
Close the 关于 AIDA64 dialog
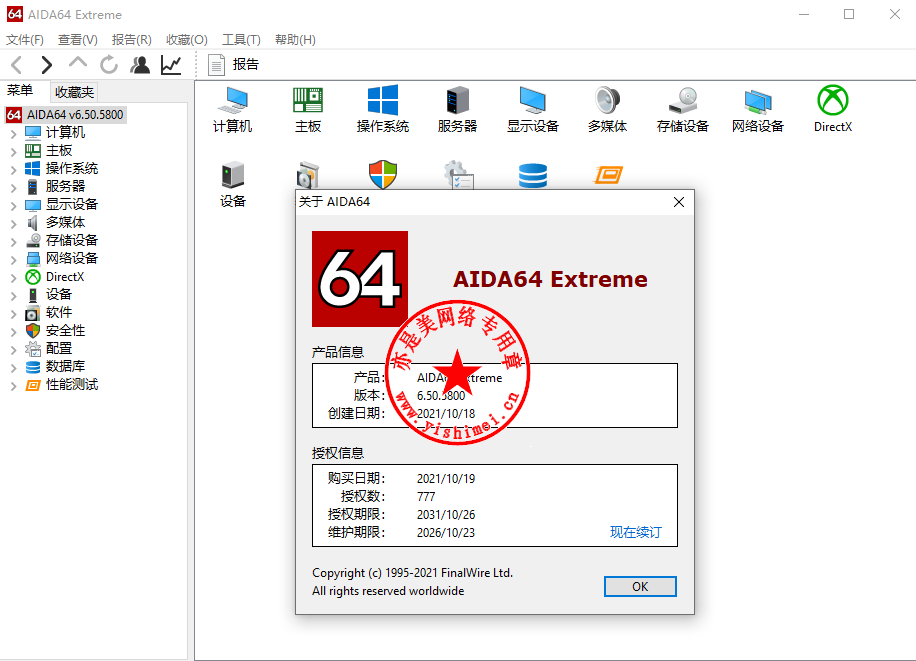tap(678, 202)
